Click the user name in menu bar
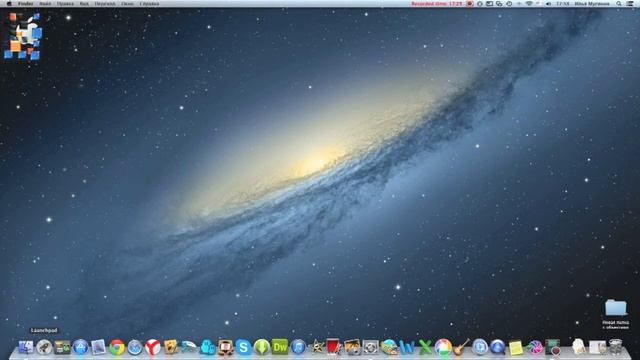The height and width of the screenshot is (360, 640). pos(592,4)
